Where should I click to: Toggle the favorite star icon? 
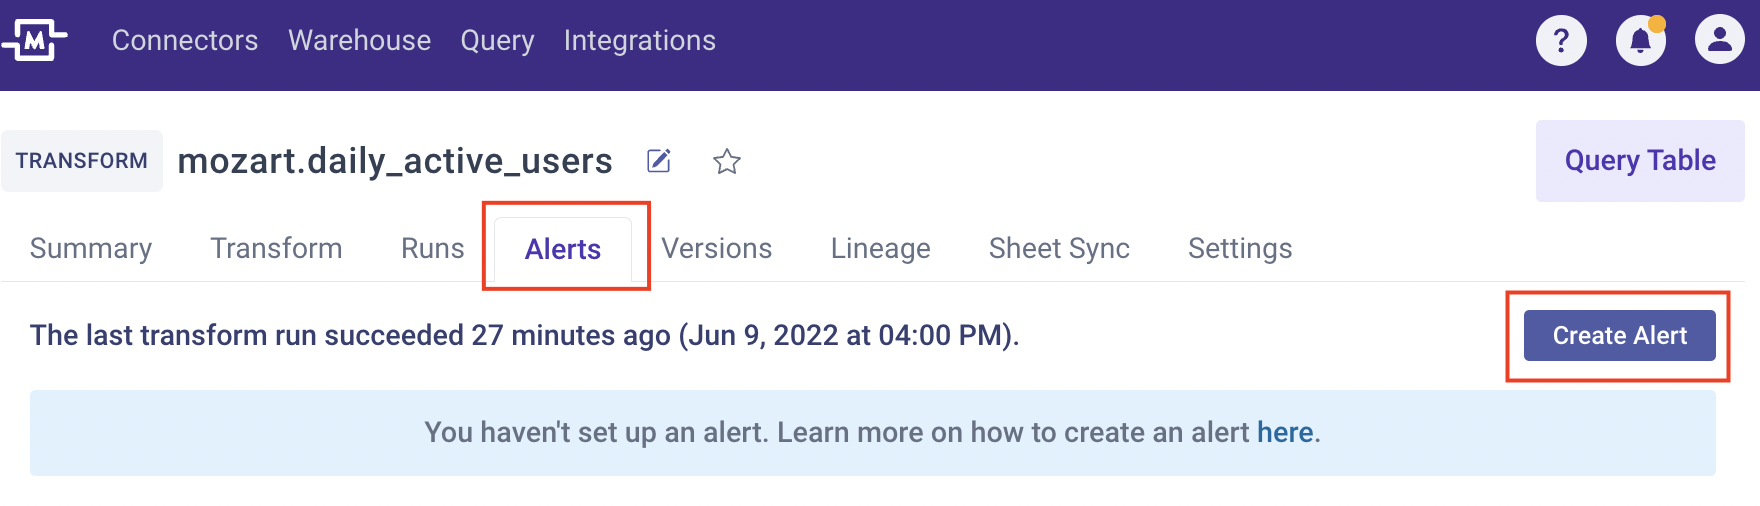point(727,161)
